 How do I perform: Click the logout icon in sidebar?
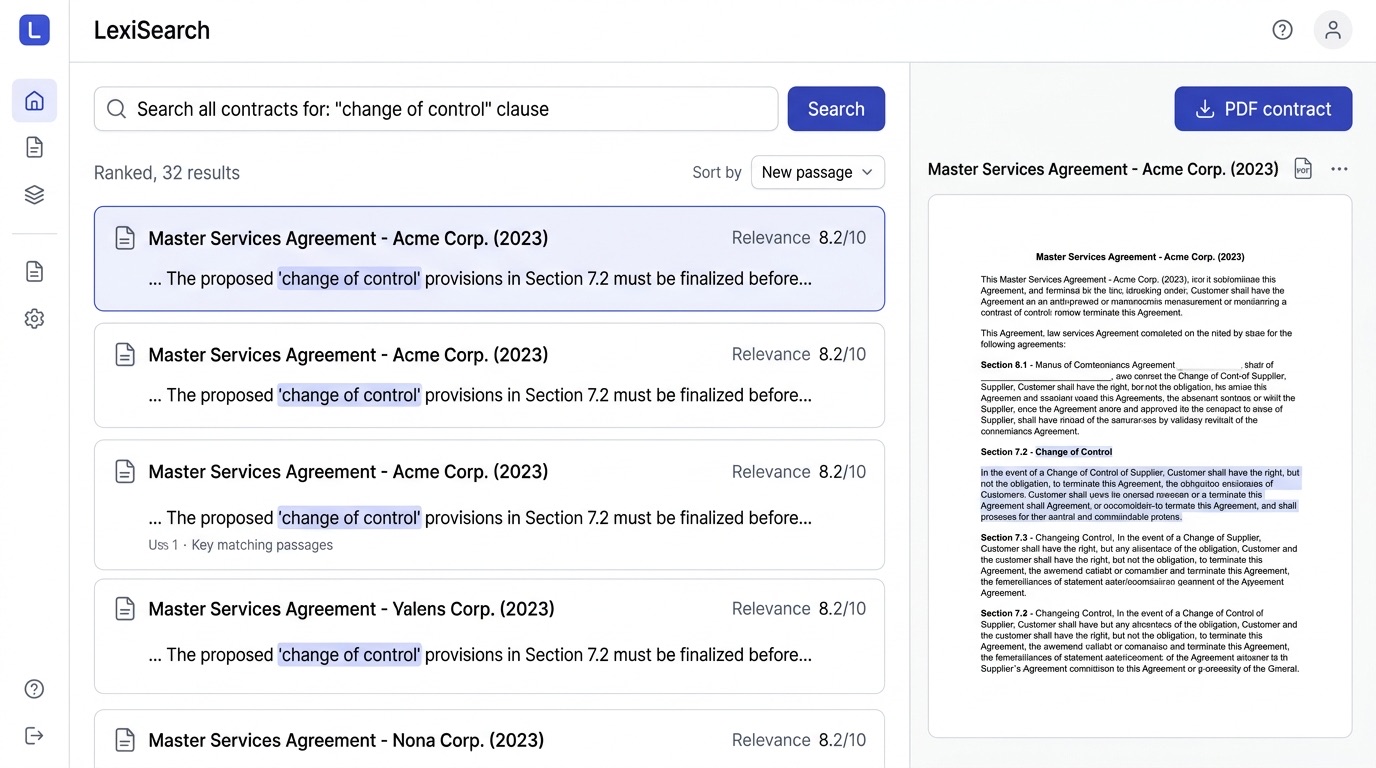coord(34,736)
